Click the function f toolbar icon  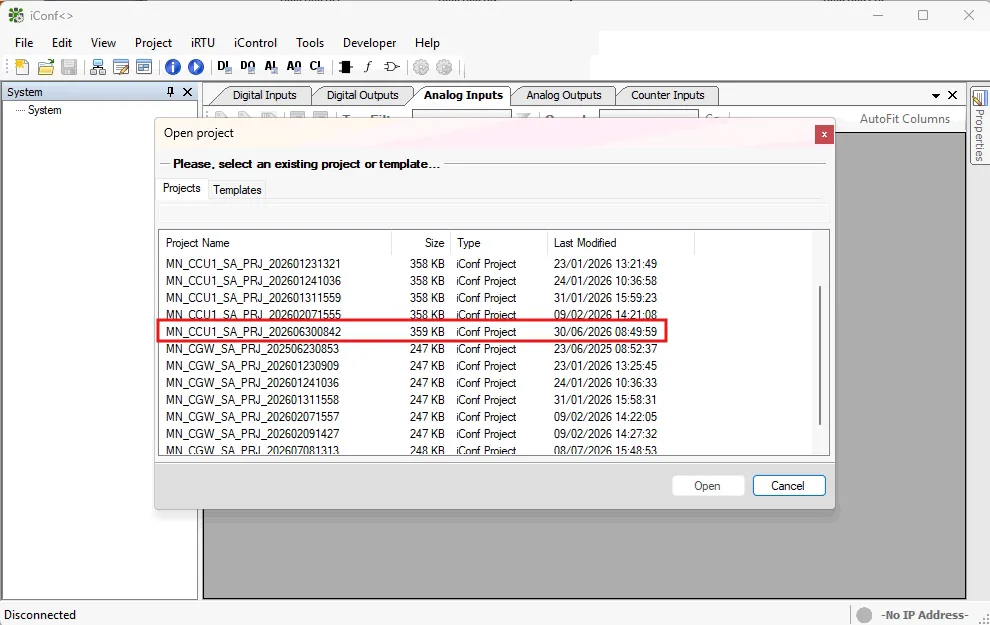[x=368, y=67]
